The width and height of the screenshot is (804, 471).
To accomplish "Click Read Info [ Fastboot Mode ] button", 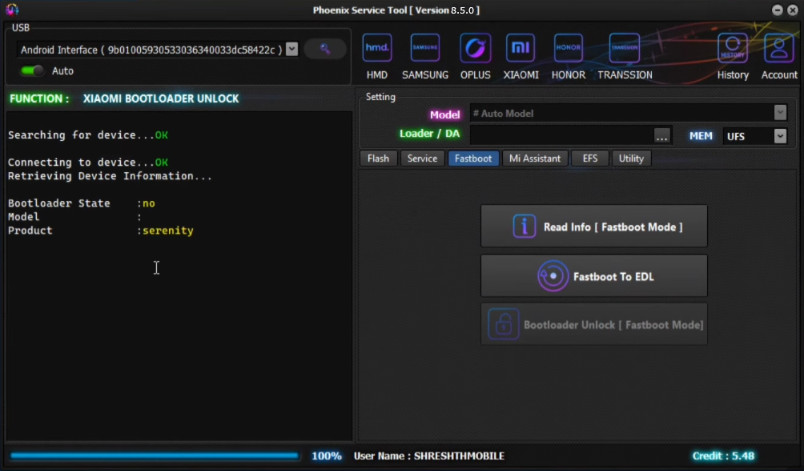I will (594, 227).
